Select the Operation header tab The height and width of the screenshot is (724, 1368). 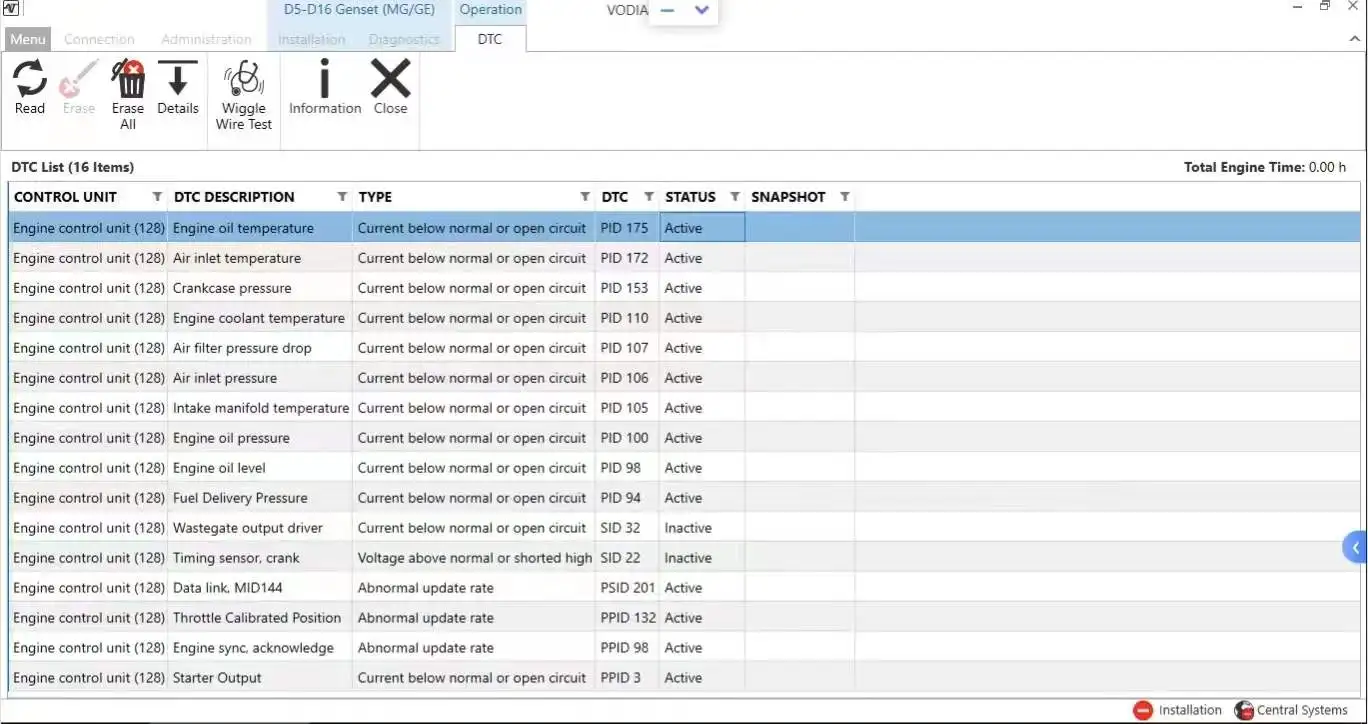click(x=491, y=10)
